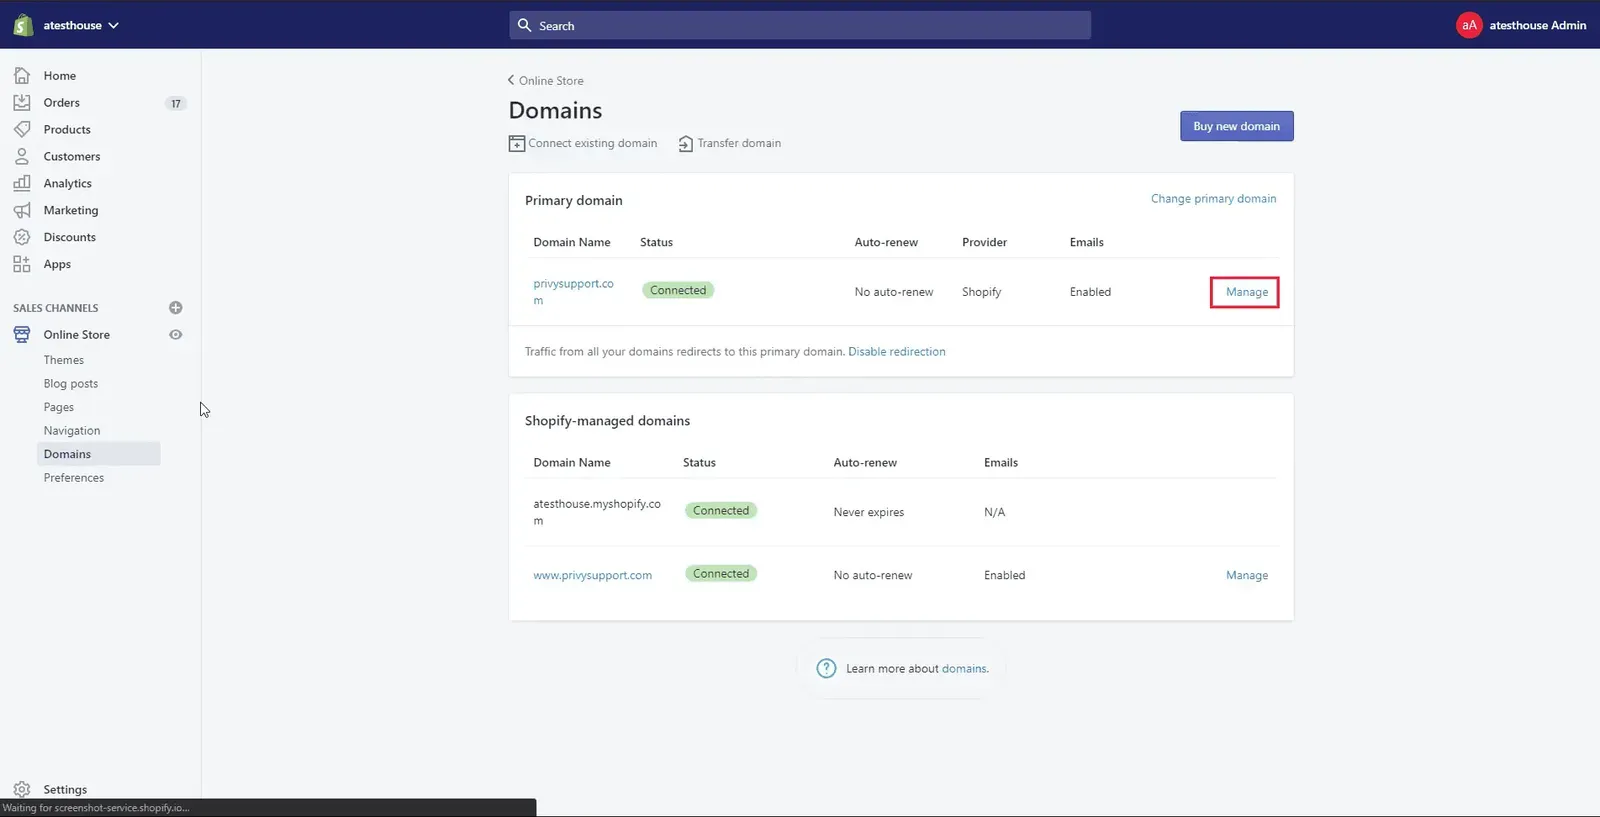Click the Discounts icon in sidebar
1600x817 pixels.
22,238
